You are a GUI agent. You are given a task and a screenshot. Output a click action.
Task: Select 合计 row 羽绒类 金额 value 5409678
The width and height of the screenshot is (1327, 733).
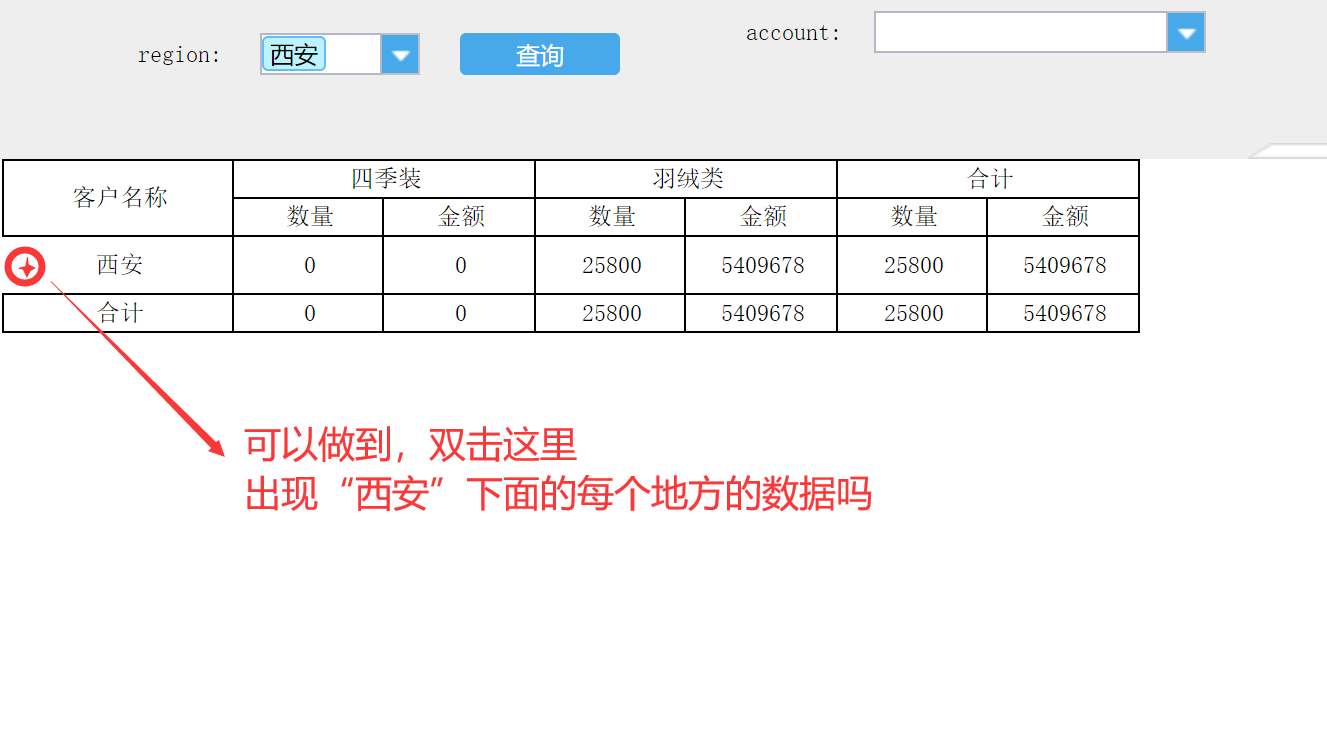pos(761,313)
